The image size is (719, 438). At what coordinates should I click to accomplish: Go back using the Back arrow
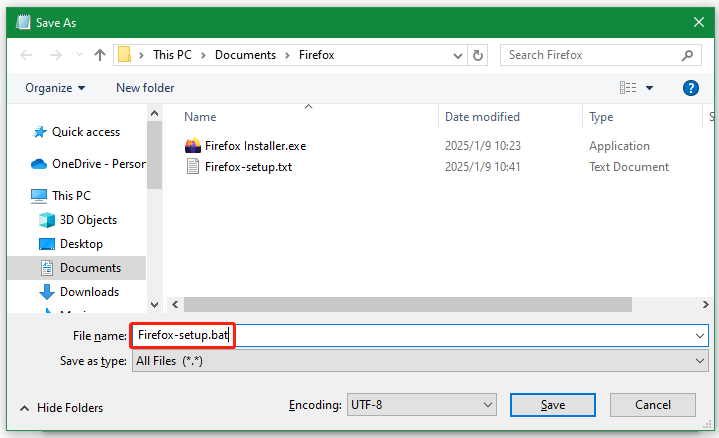click(x=27, y=55)
